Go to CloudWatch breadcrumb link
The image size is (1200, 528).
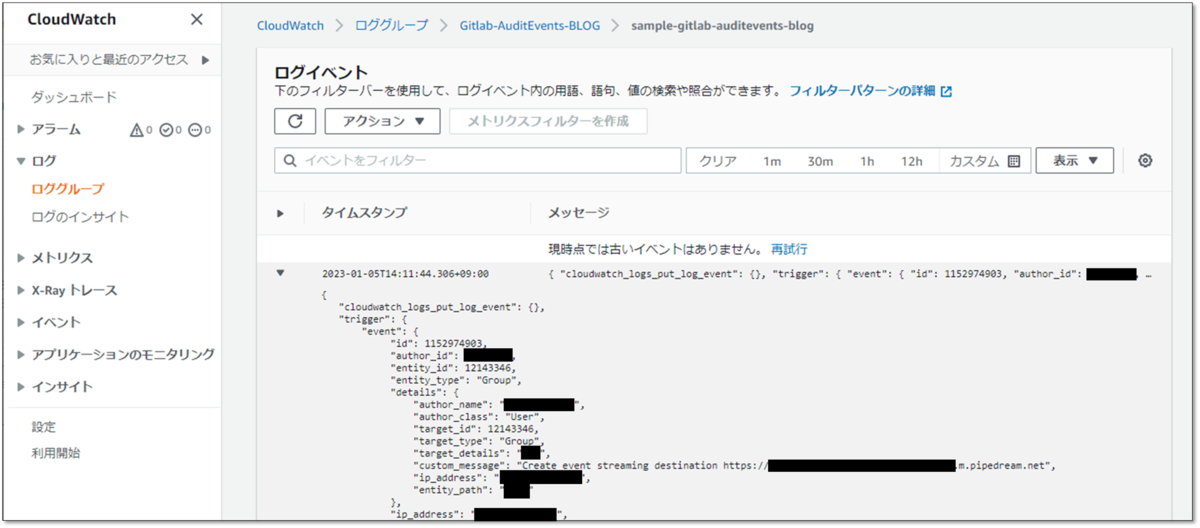pos(292,25)
